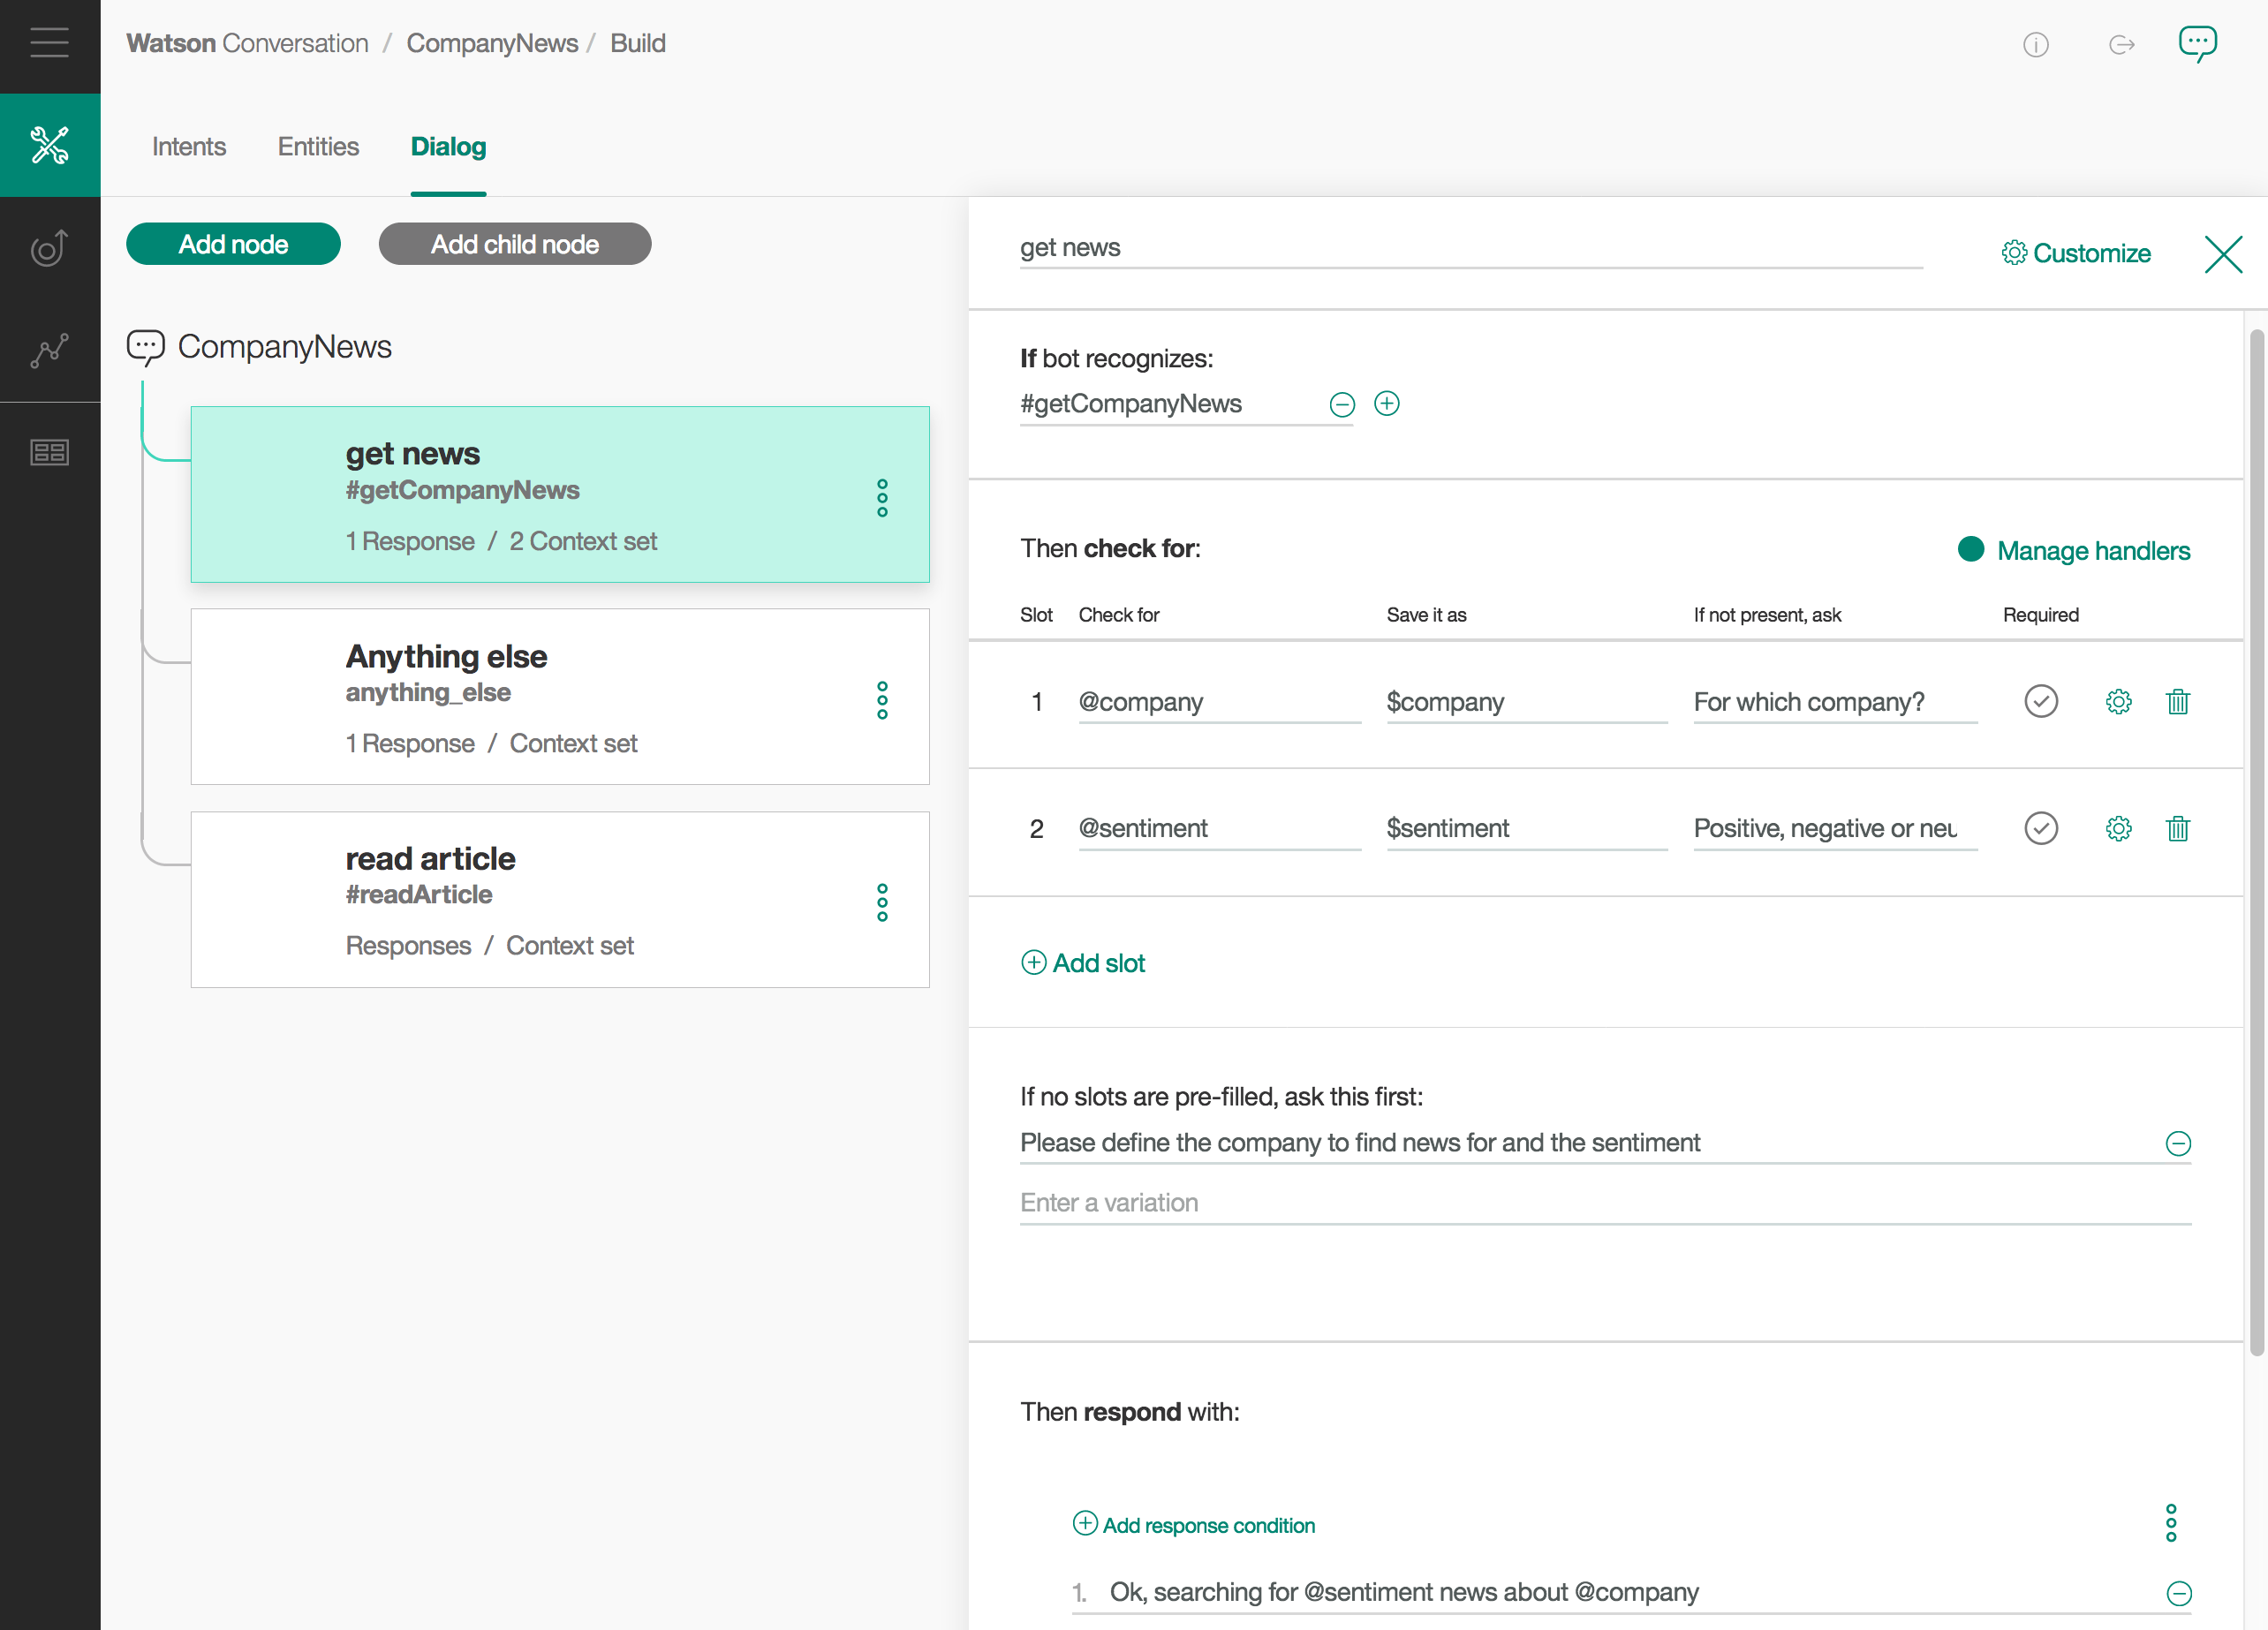The height and width of the screenshot is (1630, 2268).
Task: Add another condition with plus icon
Action: tap(1386, 403)
